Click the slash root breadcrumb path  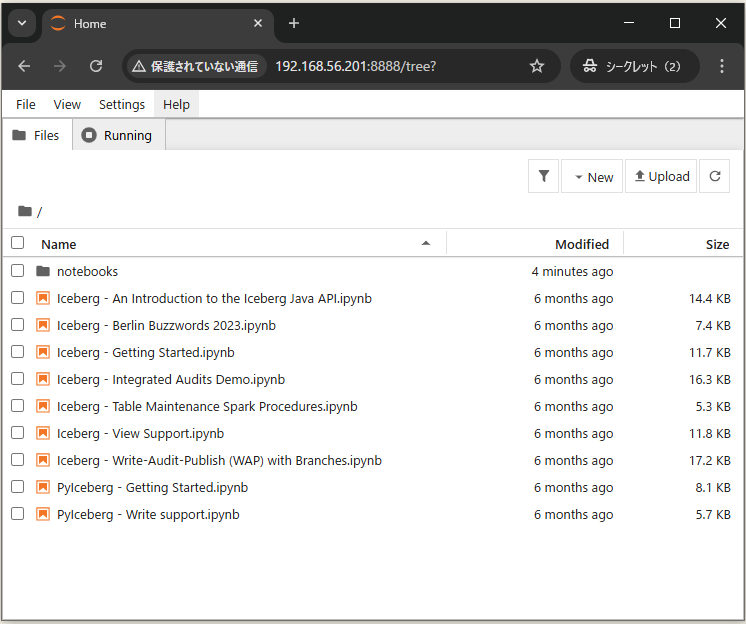tap(39, 212)
